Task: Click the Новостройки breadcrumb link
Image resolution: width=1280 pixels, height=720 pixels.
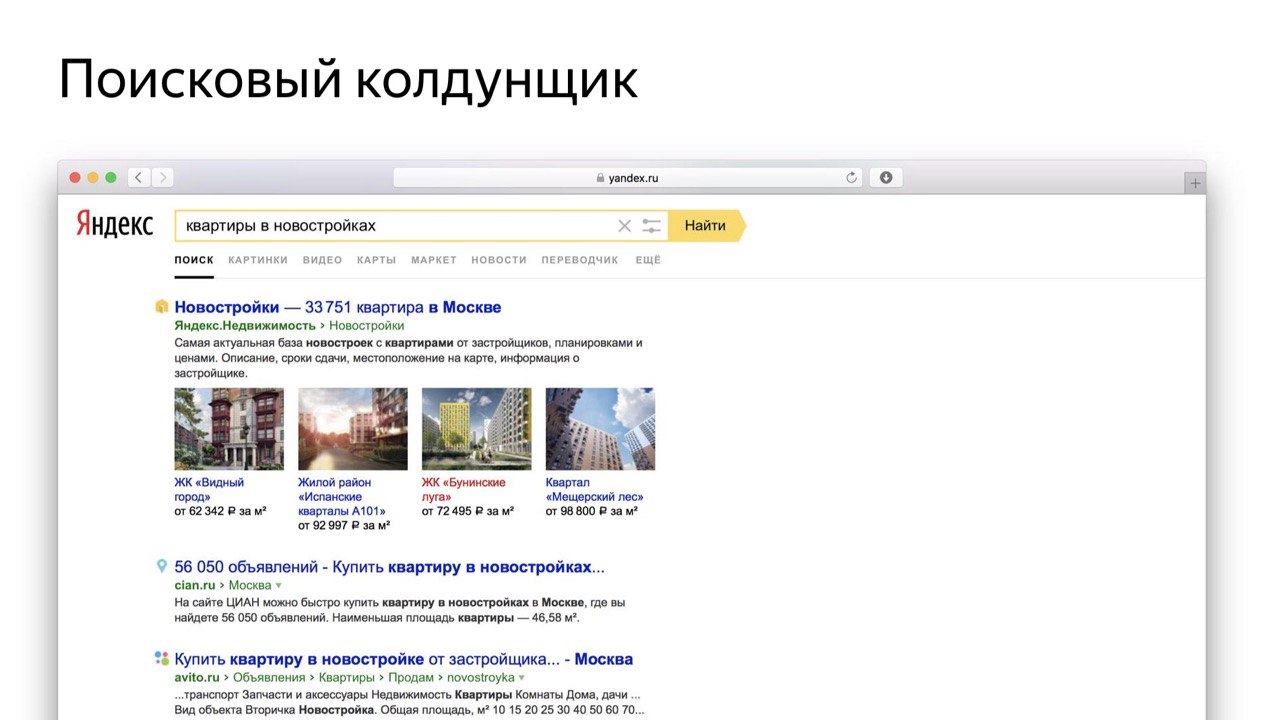Action: (367, 326)
